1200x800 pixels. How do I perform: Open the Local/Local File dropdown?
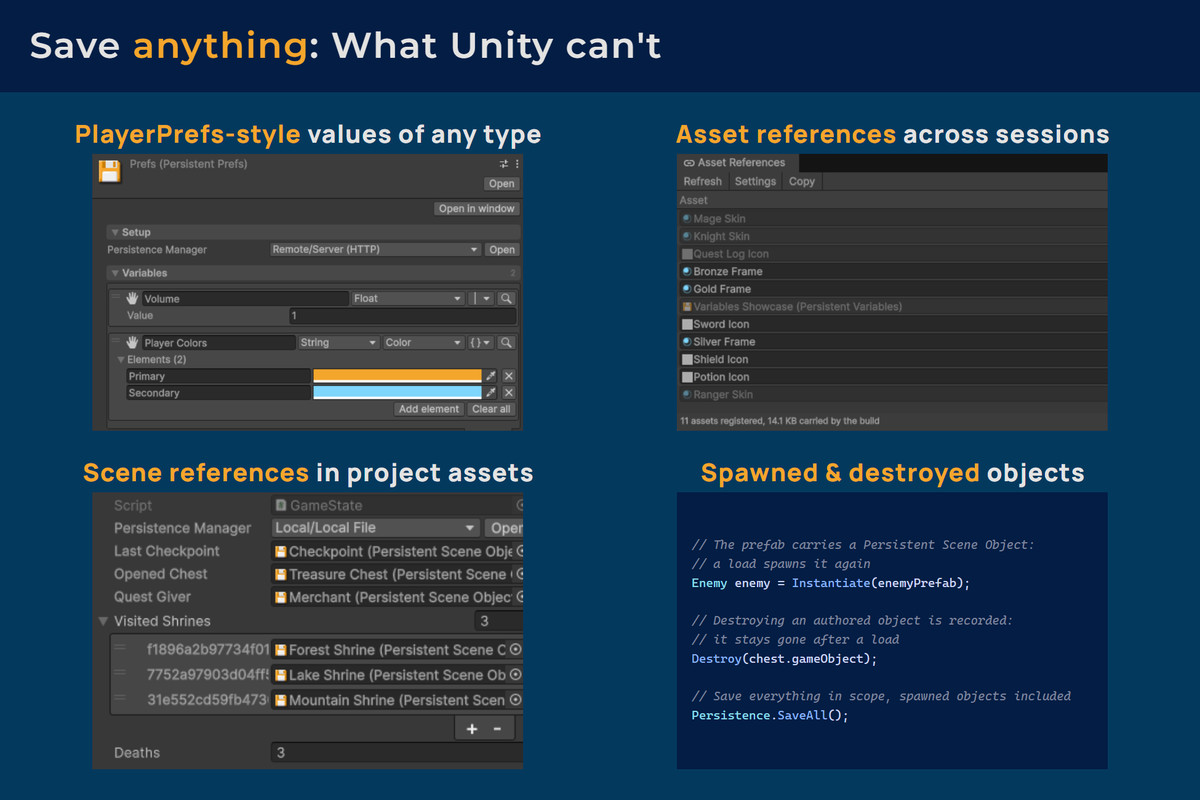376,528
